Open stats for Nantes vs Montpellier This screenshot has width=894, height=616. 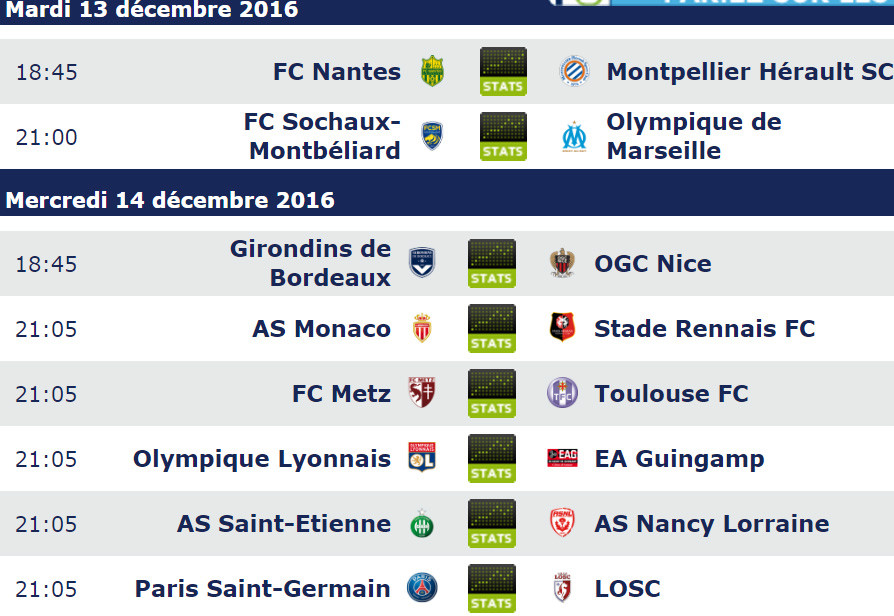click(x=503, y=71)
